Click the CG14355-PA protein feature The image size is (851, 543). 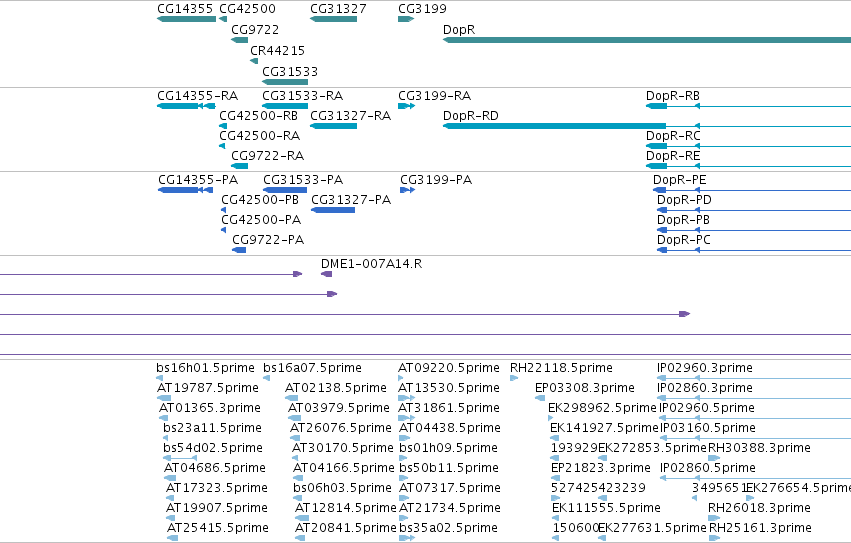tap(186, 190)
